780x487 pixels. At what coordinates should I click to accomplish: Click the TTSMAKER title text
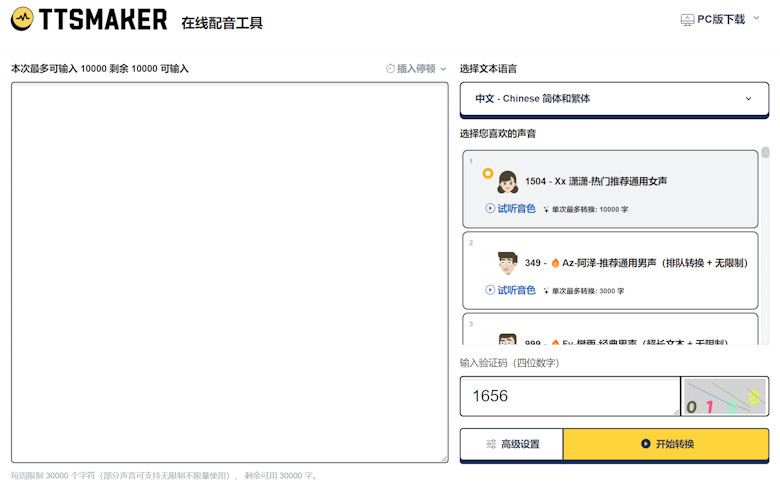[x=103, y=20]
